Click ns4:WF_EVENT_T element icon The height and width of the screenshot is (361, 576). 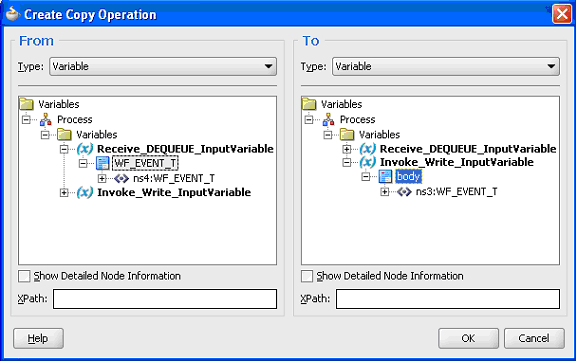point(122,178)
